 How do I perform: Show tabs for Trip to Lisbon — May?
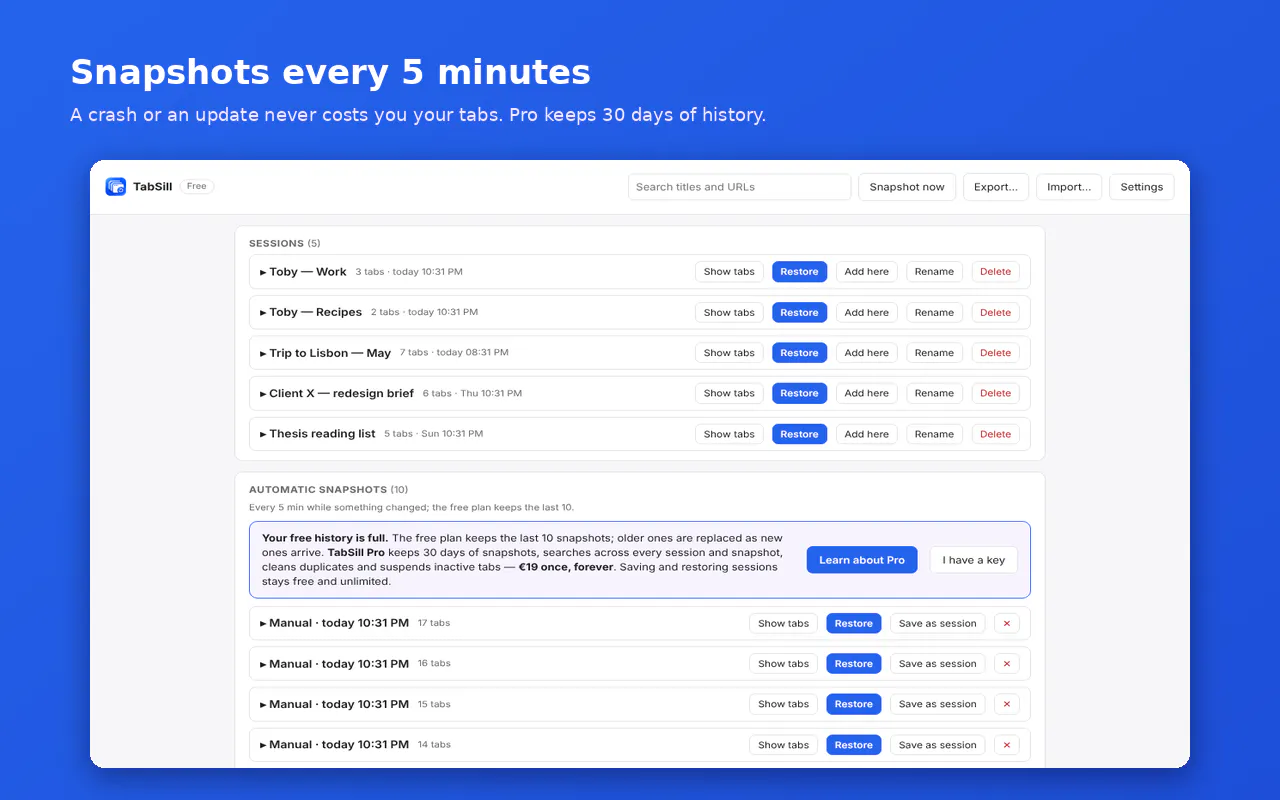tap(729, 353)
